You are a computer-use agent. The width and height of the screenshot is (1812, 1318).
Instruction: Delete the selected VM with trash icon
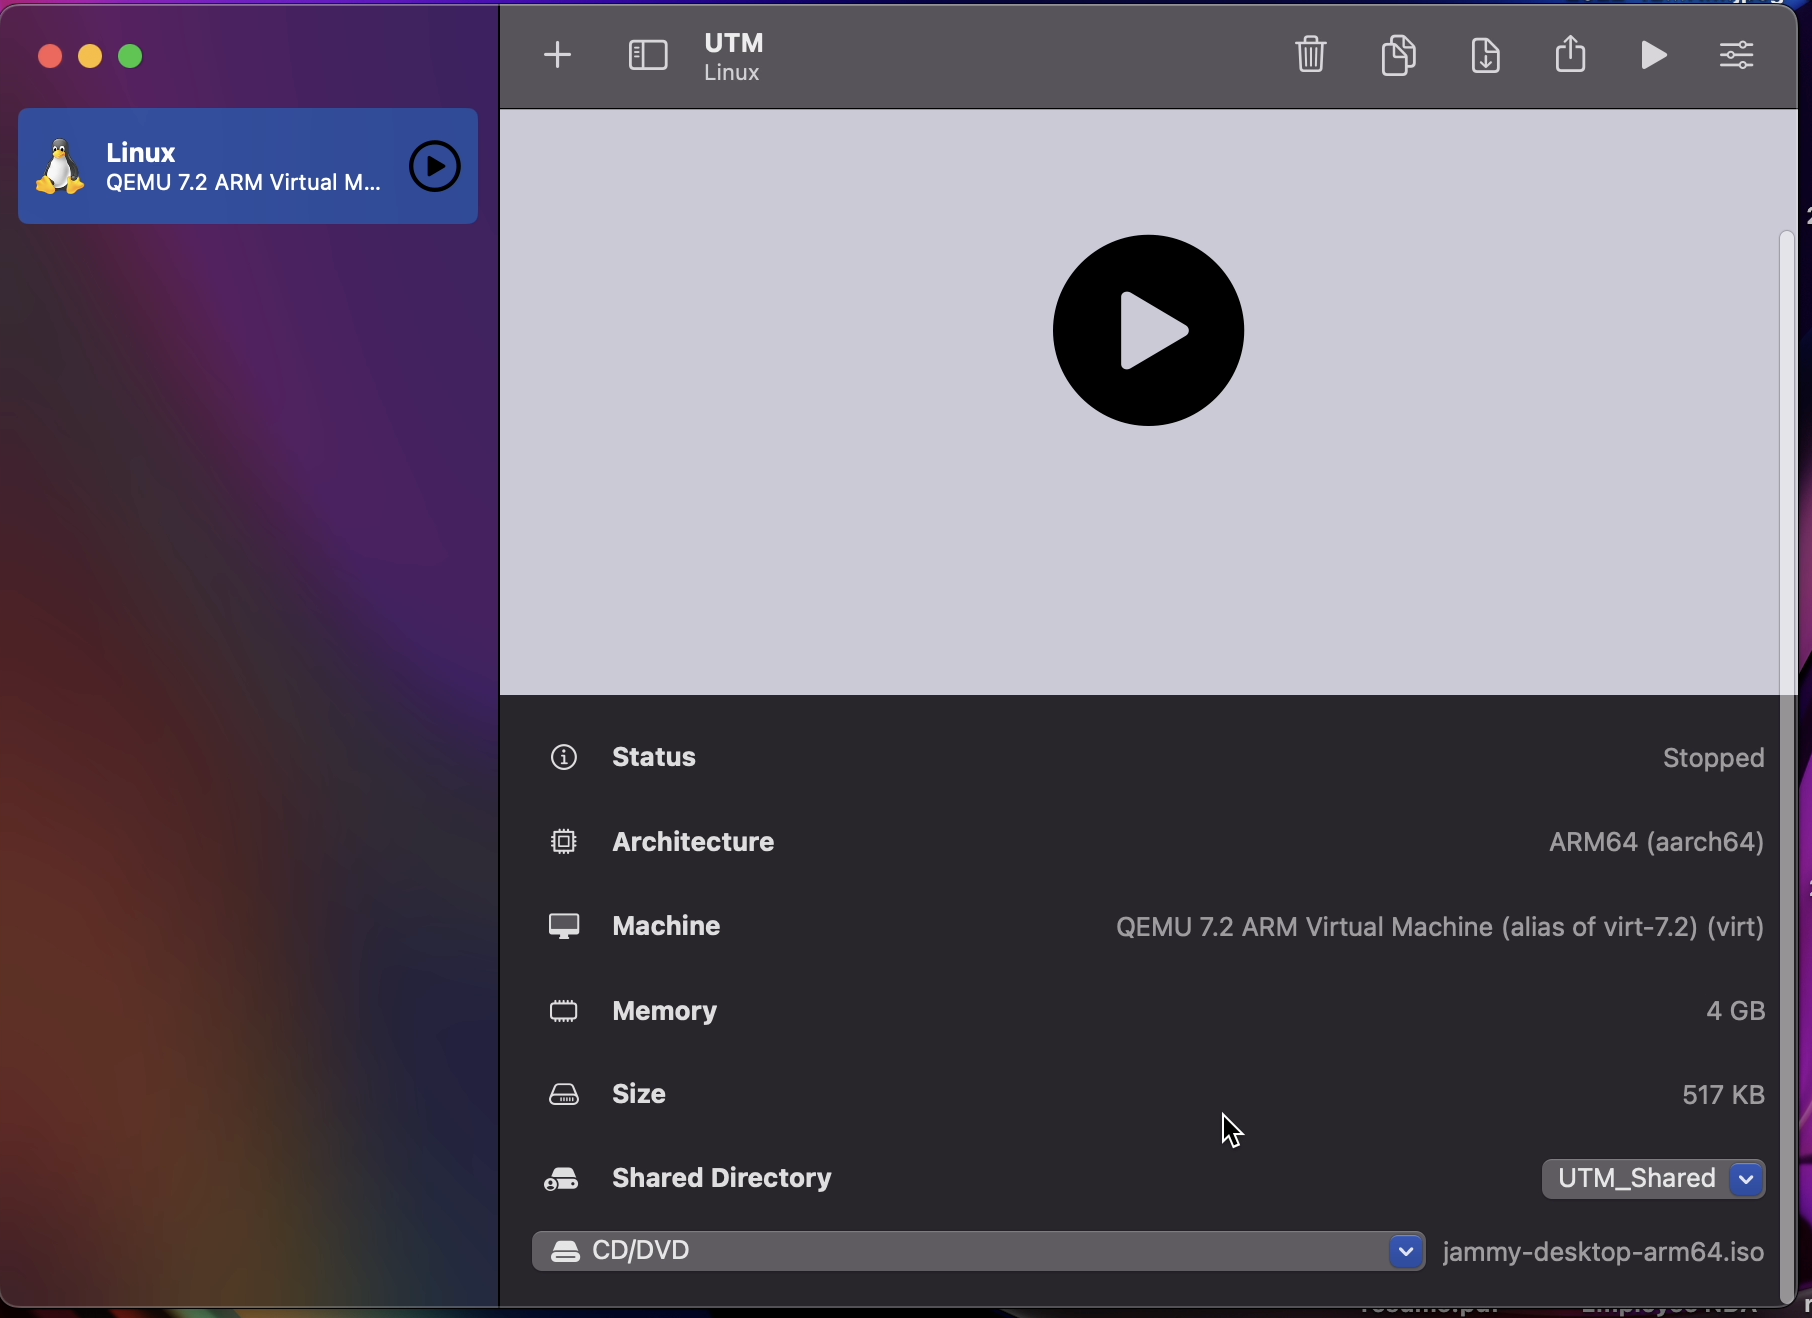coord(1311,54)
